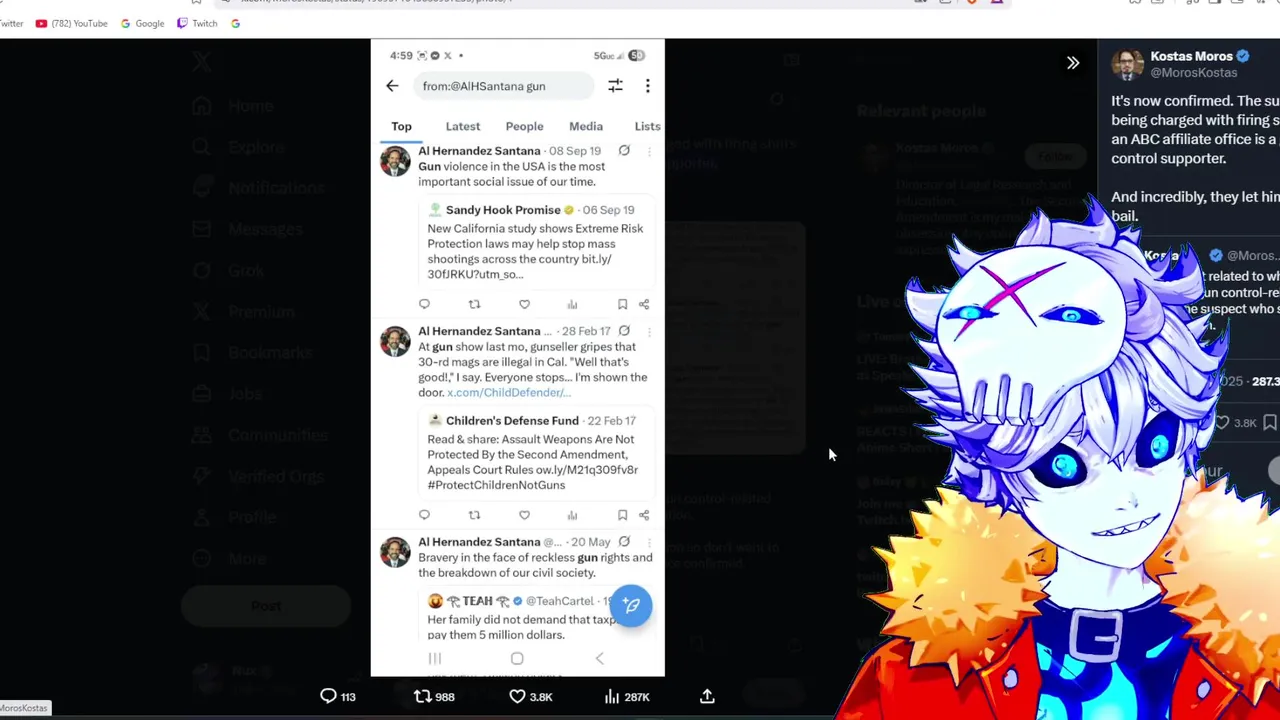Click reply icon under the Sandy Hook tweet
The height and width of the screenshot is (720, 1280).
(x=424, y=304)
